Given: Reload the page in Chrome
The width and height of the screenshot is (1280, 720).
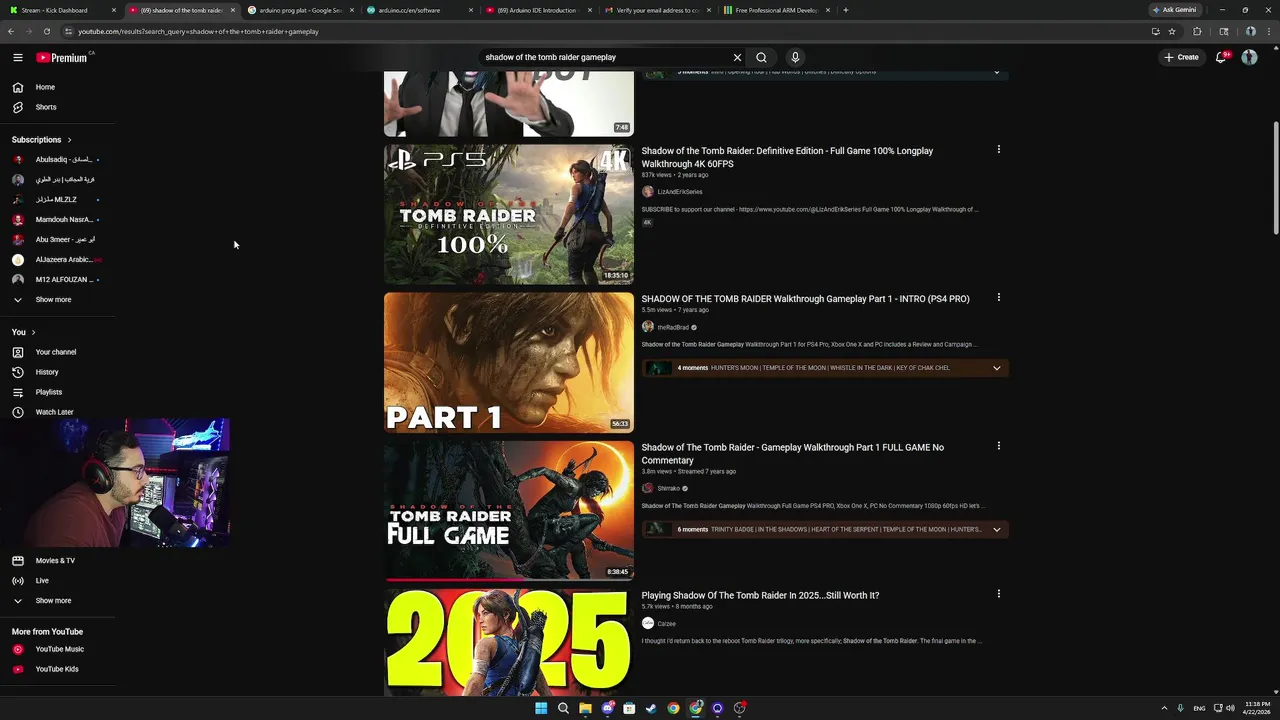Looking at the screenshot, I should [46, 31].
